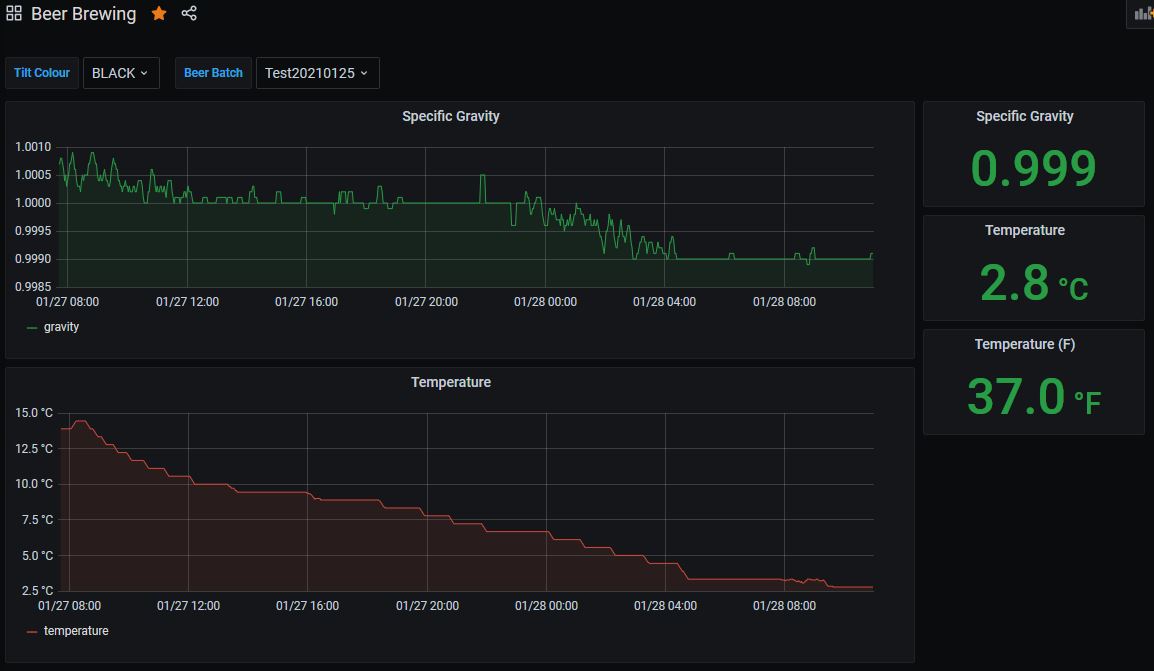Click the gravity spike near 01/27 22:00

[x=483, y=176]
